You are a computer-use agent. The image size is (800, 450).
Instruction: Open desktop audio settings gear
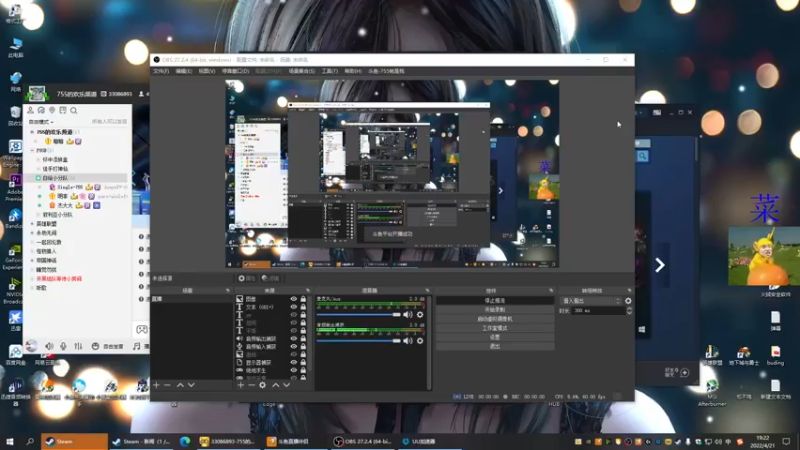coord(420,340)
